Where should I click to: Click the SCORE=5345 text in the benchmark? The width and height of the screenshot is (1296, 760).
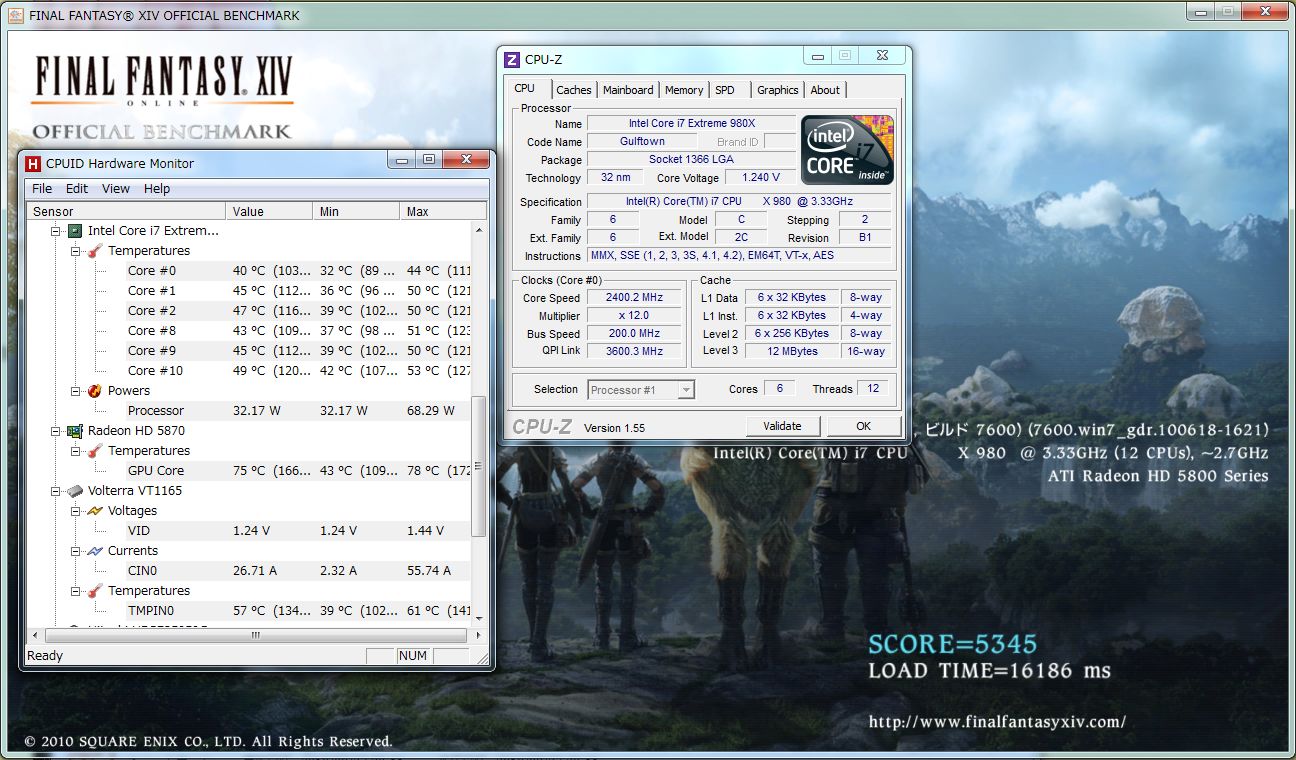[952, 644]
